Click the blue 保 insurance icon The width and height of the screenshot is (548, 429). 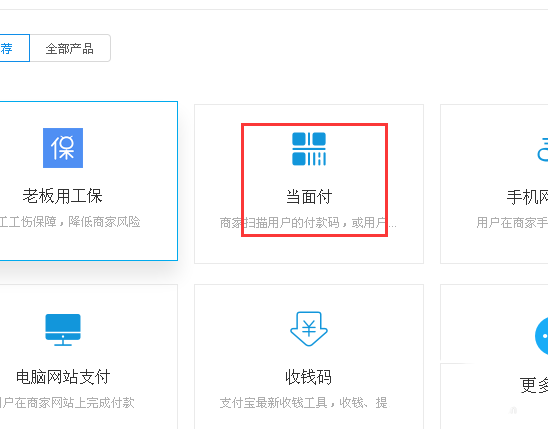tap(63, 148)
